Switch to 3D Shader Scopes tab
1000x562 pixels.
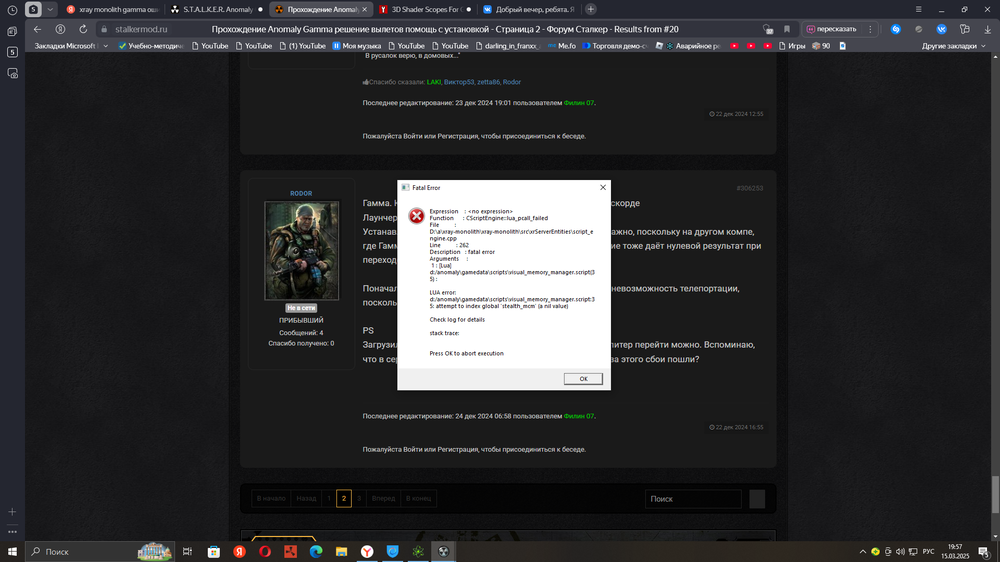[425, 9]
